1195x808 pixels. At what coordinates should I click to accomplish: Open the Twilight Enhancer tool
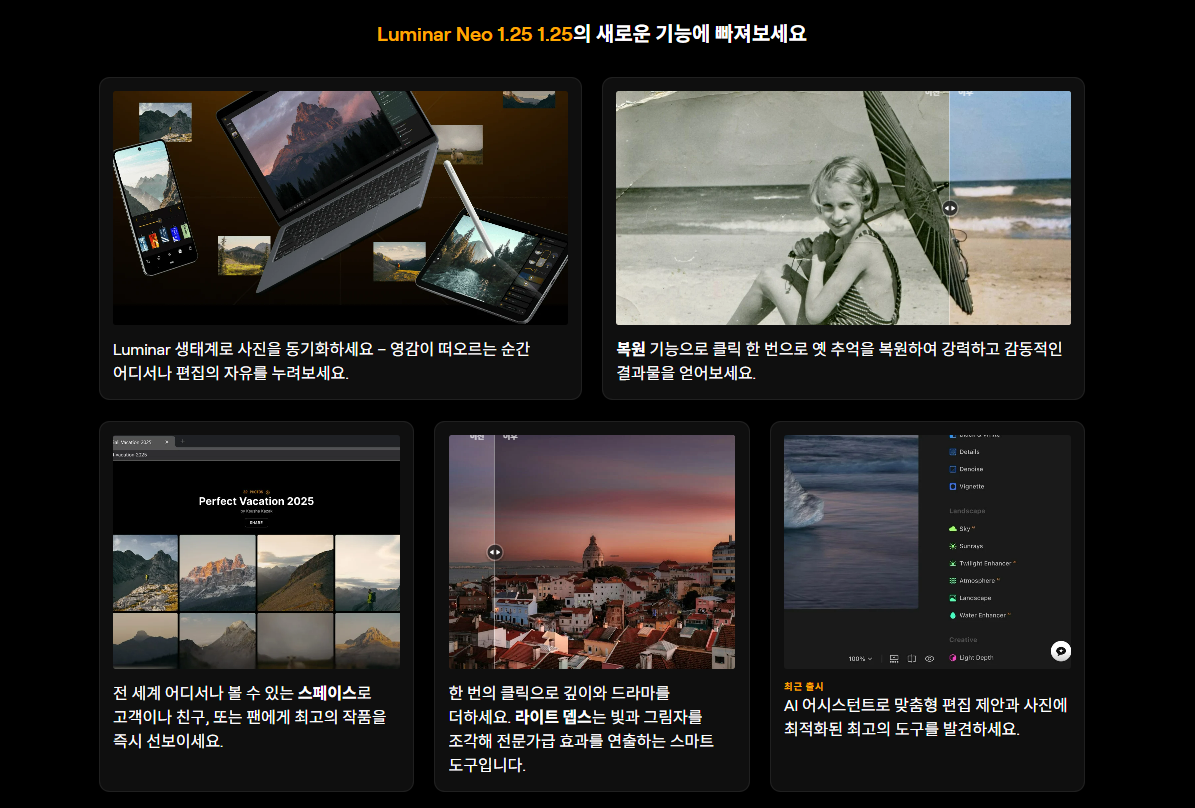[982, 563]
